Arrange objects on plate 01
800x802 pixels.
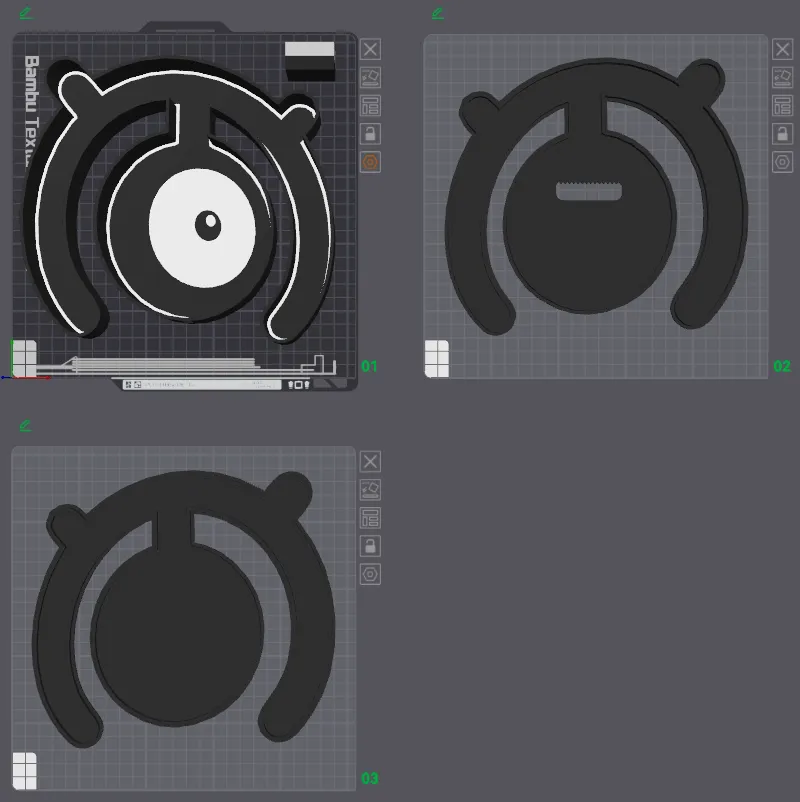coord(370,105)
